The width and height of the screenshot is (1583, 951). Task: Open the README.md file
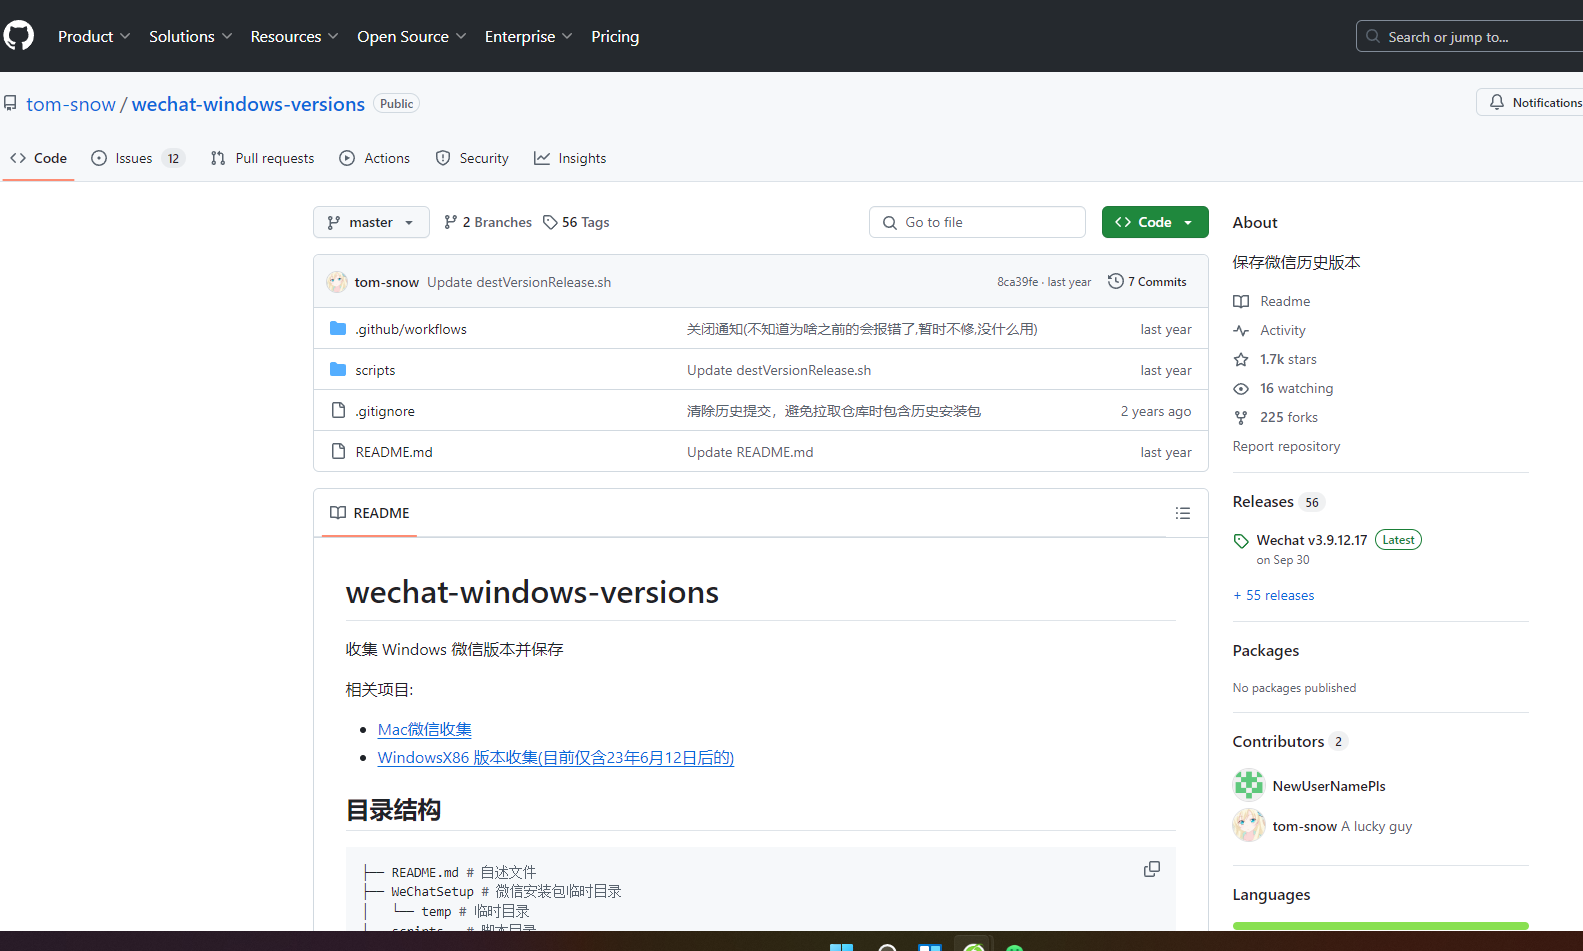coord(394,452)
